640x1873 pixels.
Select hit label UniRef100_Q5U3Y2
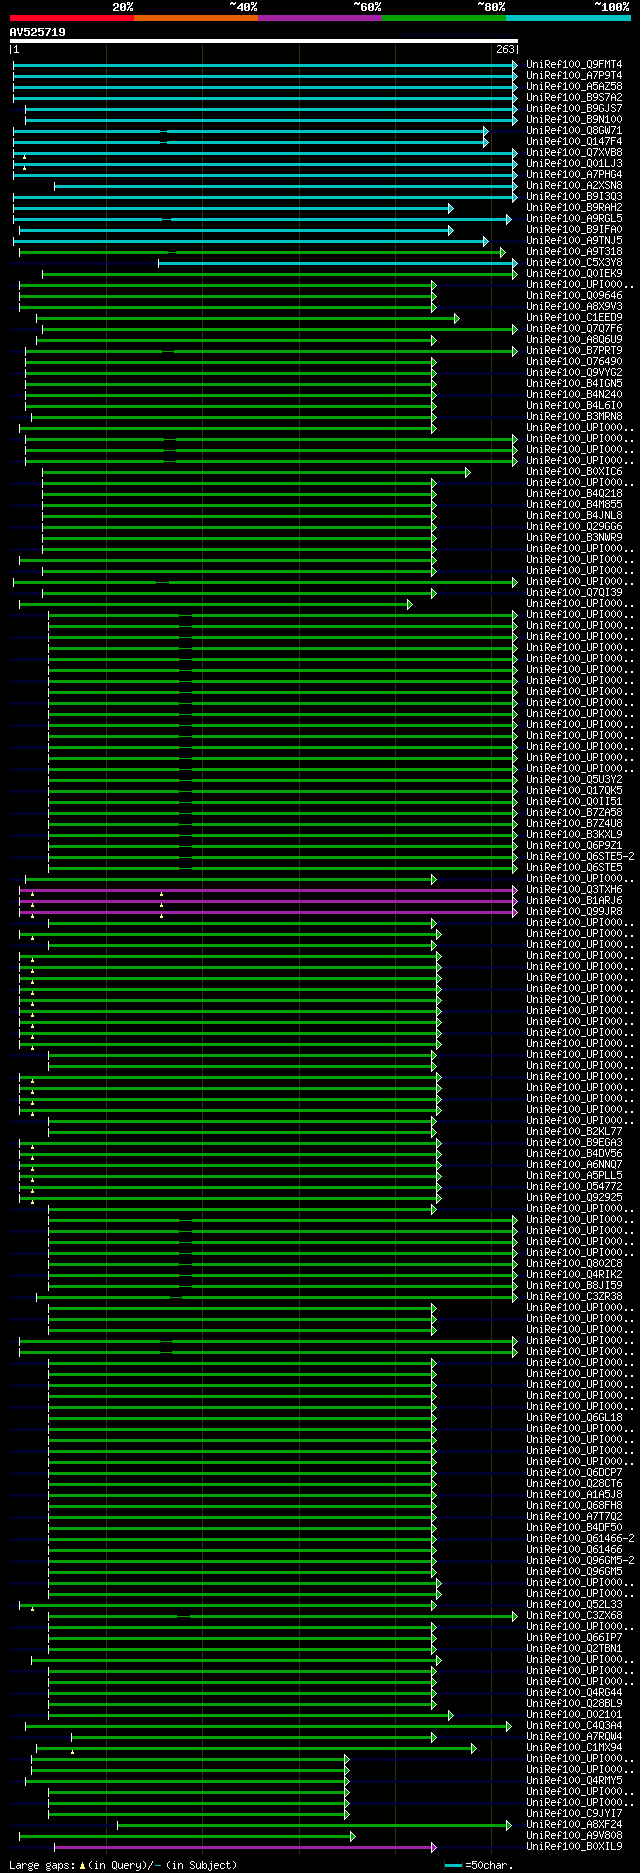coord(574,780)
